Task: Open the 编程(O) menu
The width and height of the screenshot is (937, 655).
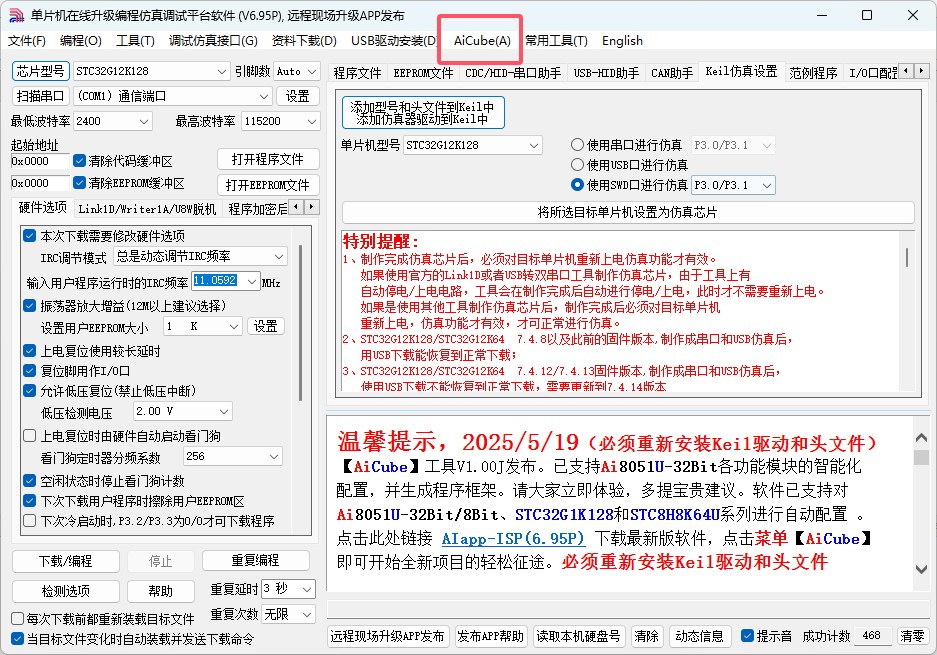Action: 81,41
